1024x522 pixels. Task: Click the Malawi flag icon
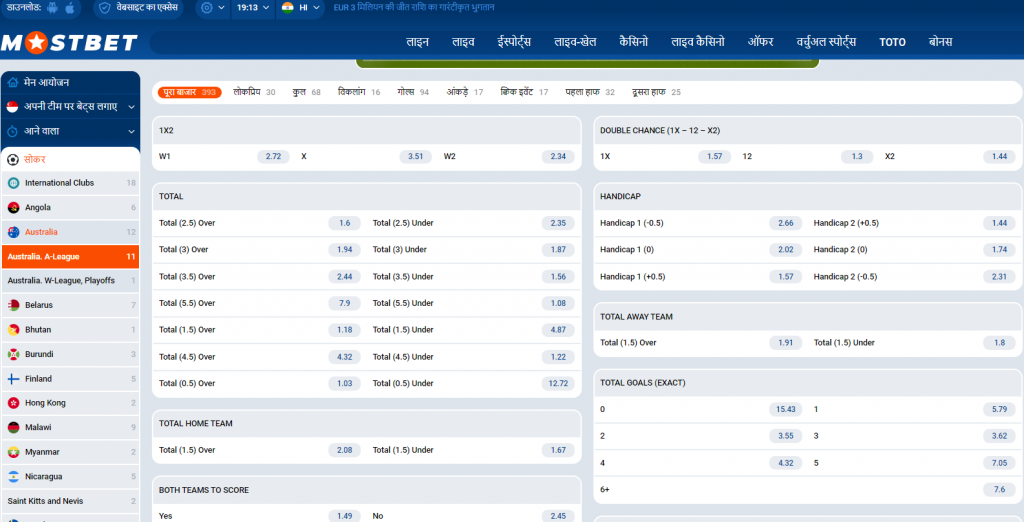[x=13, y=427]
